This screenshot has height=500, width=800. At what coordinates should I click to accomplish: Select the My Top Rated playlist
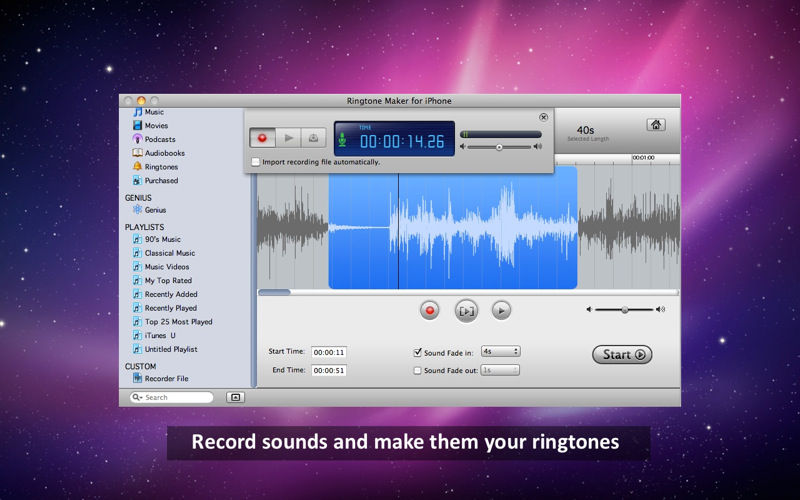pyautogui.click(x=162, y=281)
